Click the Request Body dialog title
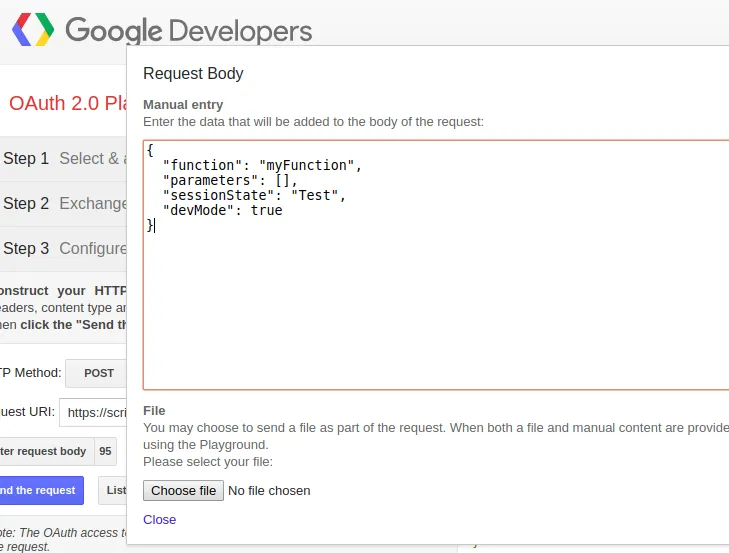 pyautogui.click(x=193, y=73)
